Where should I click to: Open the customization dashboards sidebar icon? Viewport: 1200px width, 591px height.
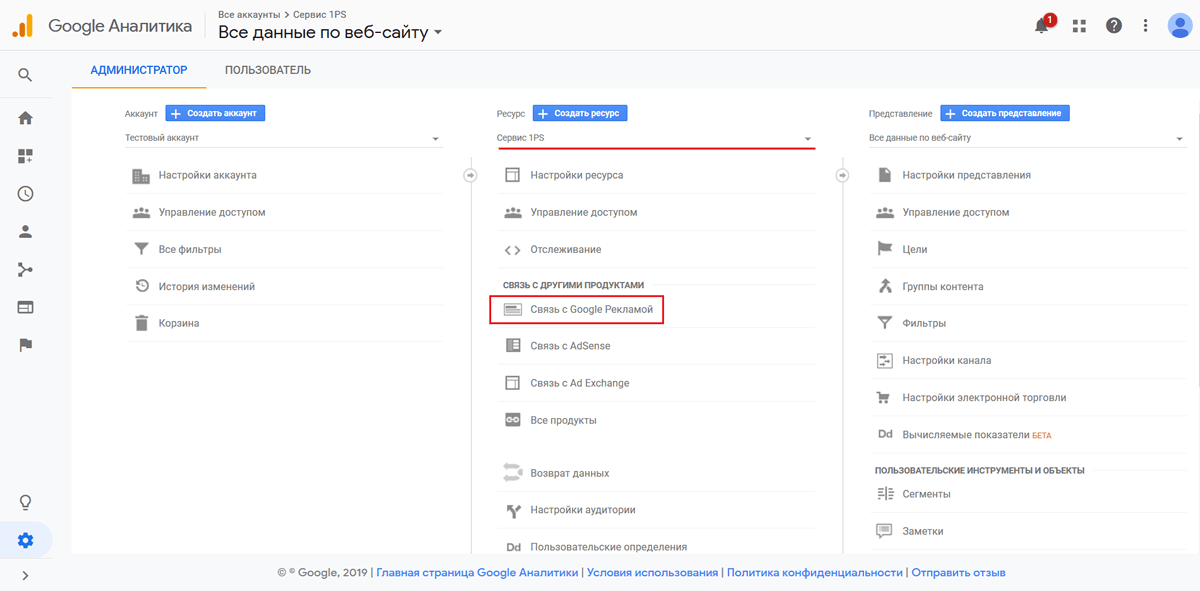(x=25, y=156)
